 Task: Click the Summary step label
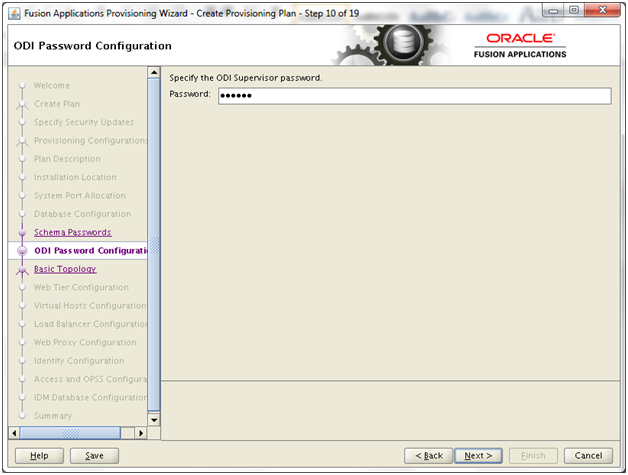tap(53, 416)
